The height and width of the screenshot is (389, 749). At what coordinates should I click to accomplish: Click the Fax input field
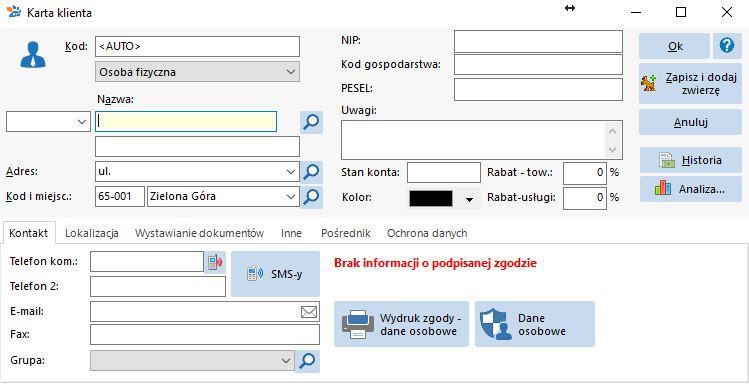point(205,335)
